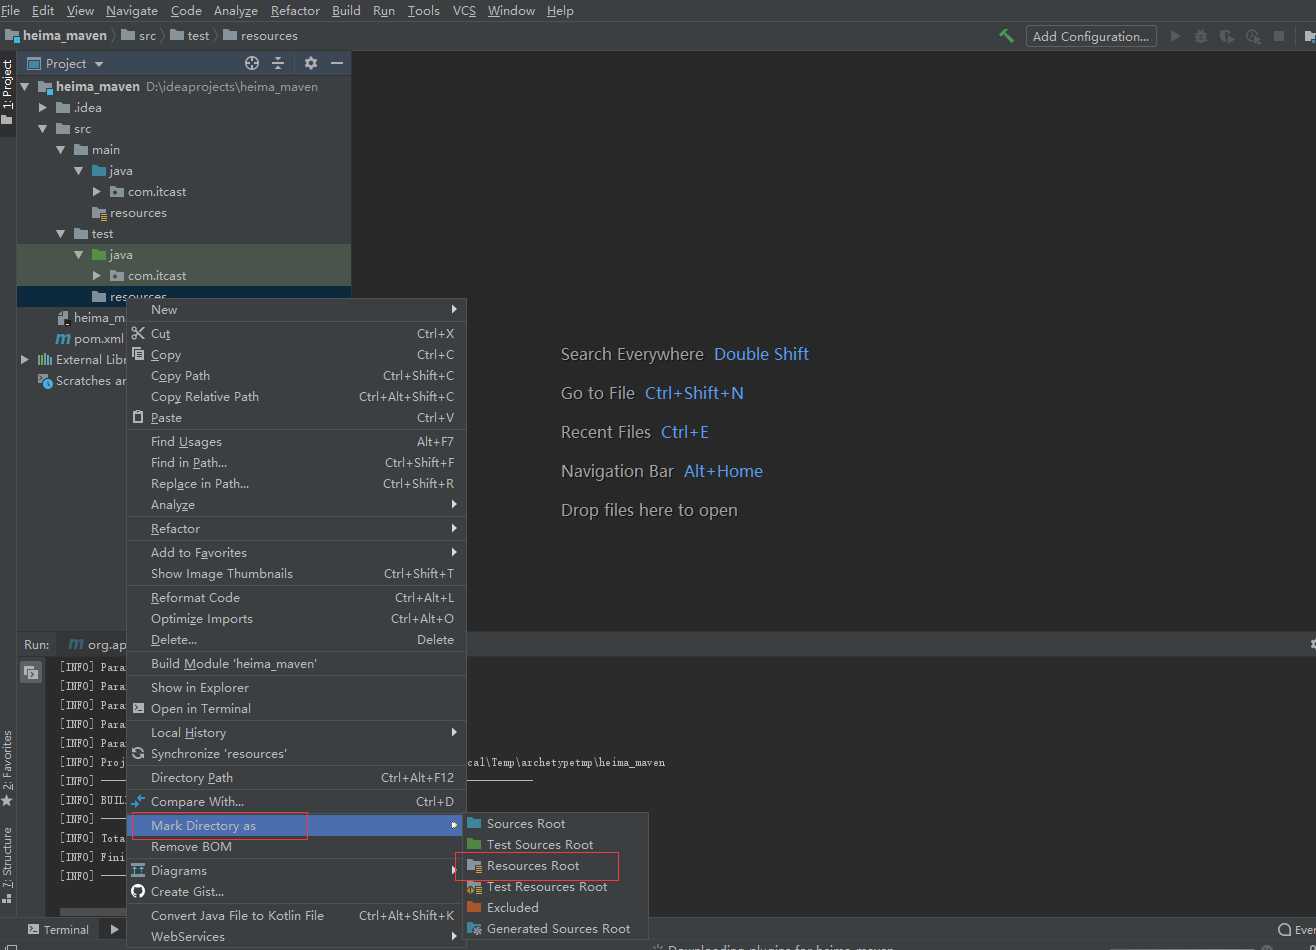This screenshot has width=1316, height=950.
Task: Toggle the 1: Project side tool window
Action: coord(7,85)
